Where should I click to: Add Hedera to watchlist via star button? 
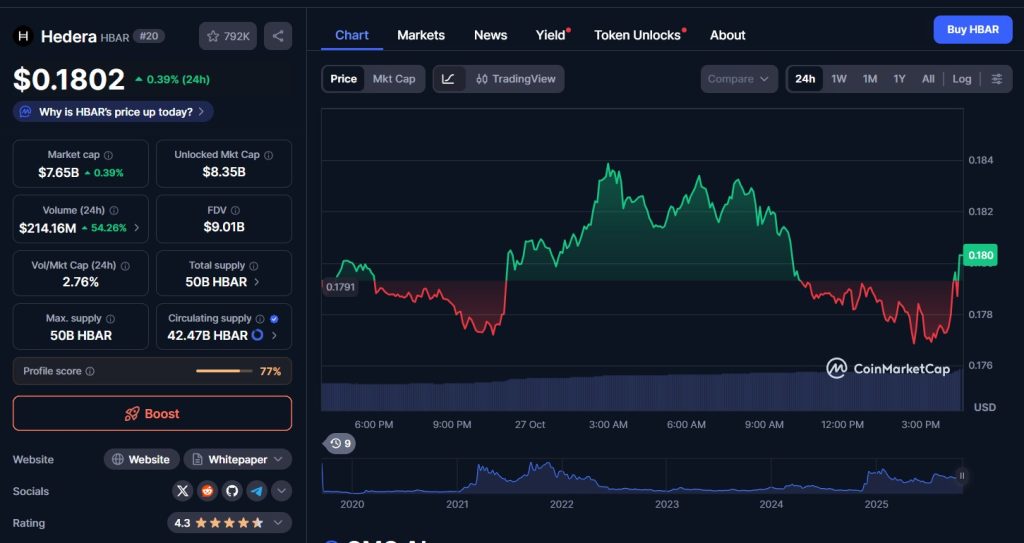(228, 36)
